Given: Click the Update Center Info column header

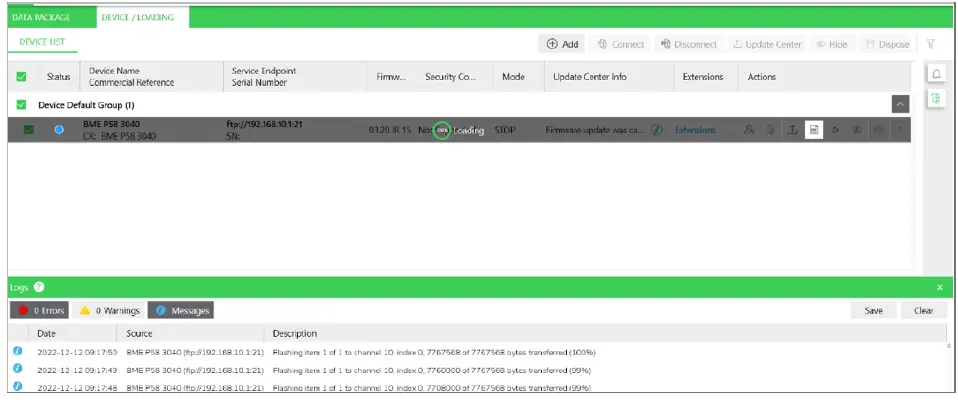Looking at the screenshot, I should point(590,76).
